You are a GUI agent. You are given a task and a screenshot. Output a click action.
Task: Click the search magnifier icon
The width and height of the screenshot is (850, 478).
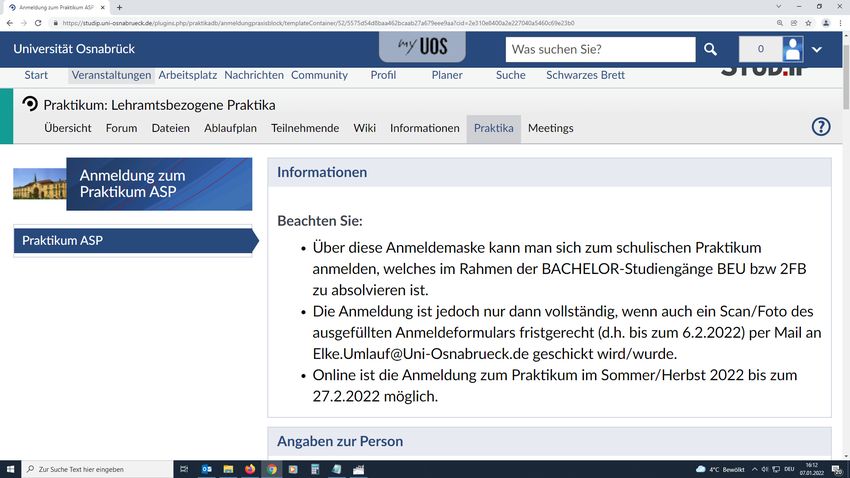point(710,49)
